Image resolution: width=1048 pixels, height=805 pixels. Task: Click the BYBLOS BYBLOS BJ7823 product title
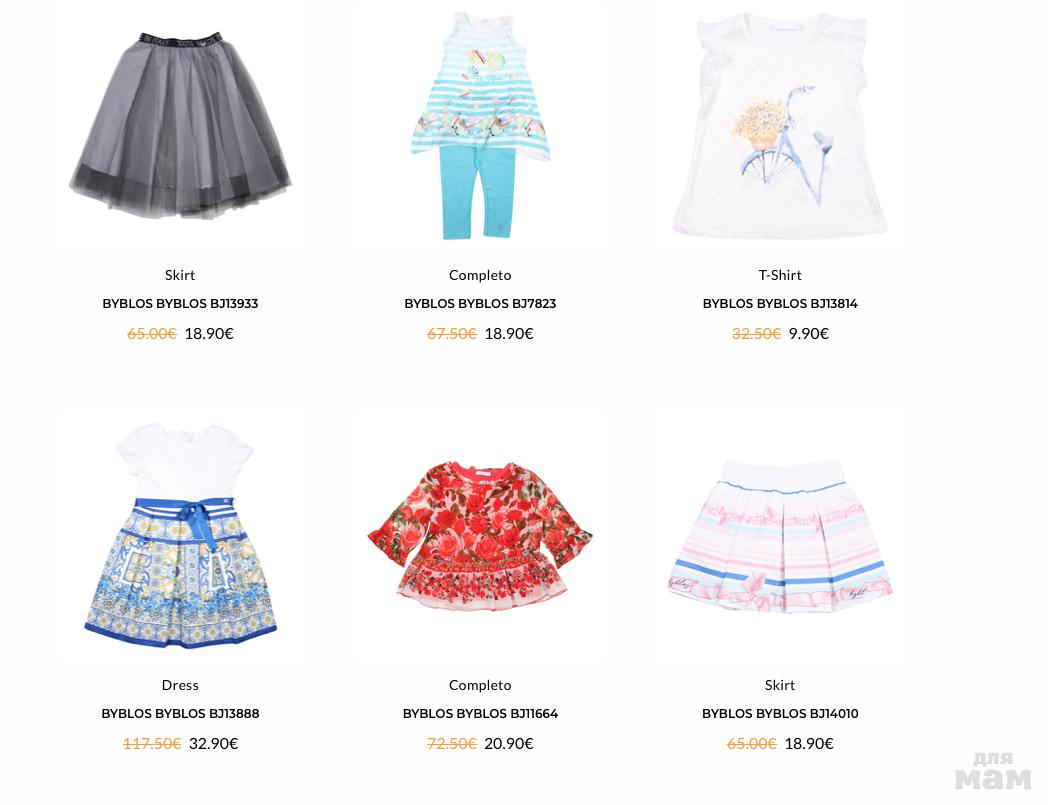pos(480,304)
